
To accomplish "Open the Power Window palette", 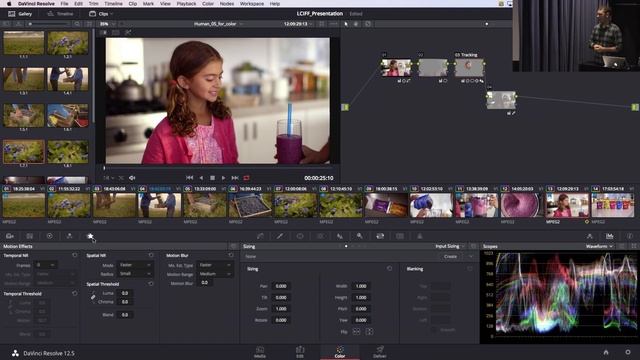I will [x=300, y=236].
